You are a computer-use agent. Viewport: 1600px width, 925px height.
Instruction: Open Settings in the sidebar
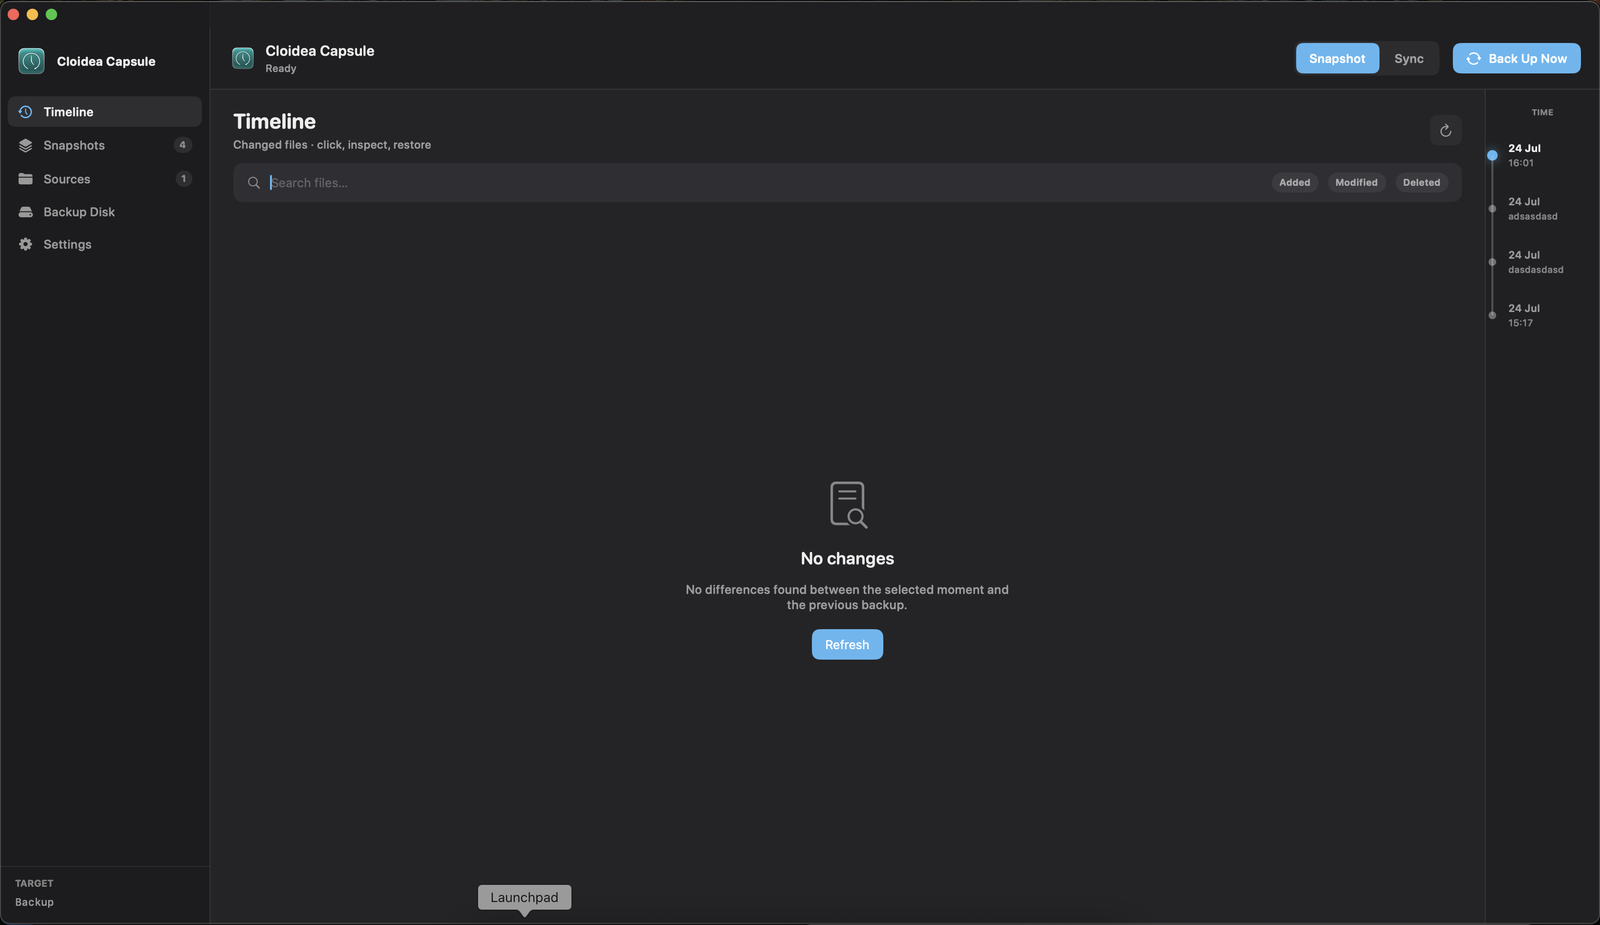105,244
